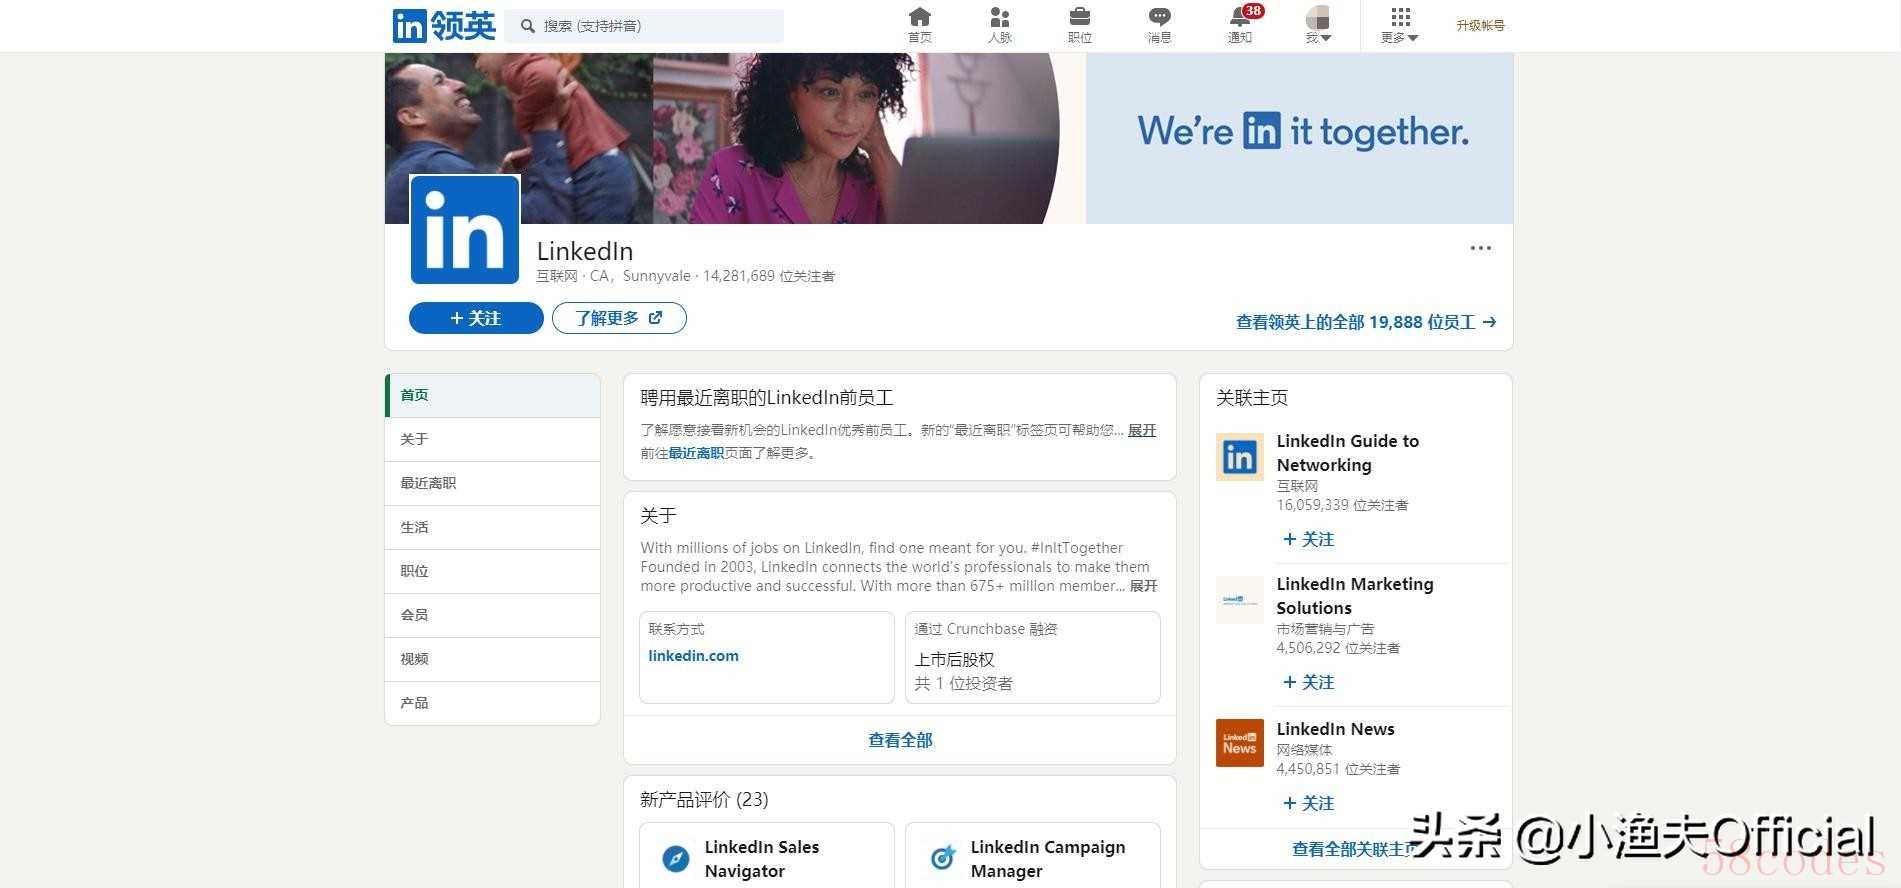Click the 了解更多 external link button
This screenshot has height=888, width=1901.
[x=619, y=318]
